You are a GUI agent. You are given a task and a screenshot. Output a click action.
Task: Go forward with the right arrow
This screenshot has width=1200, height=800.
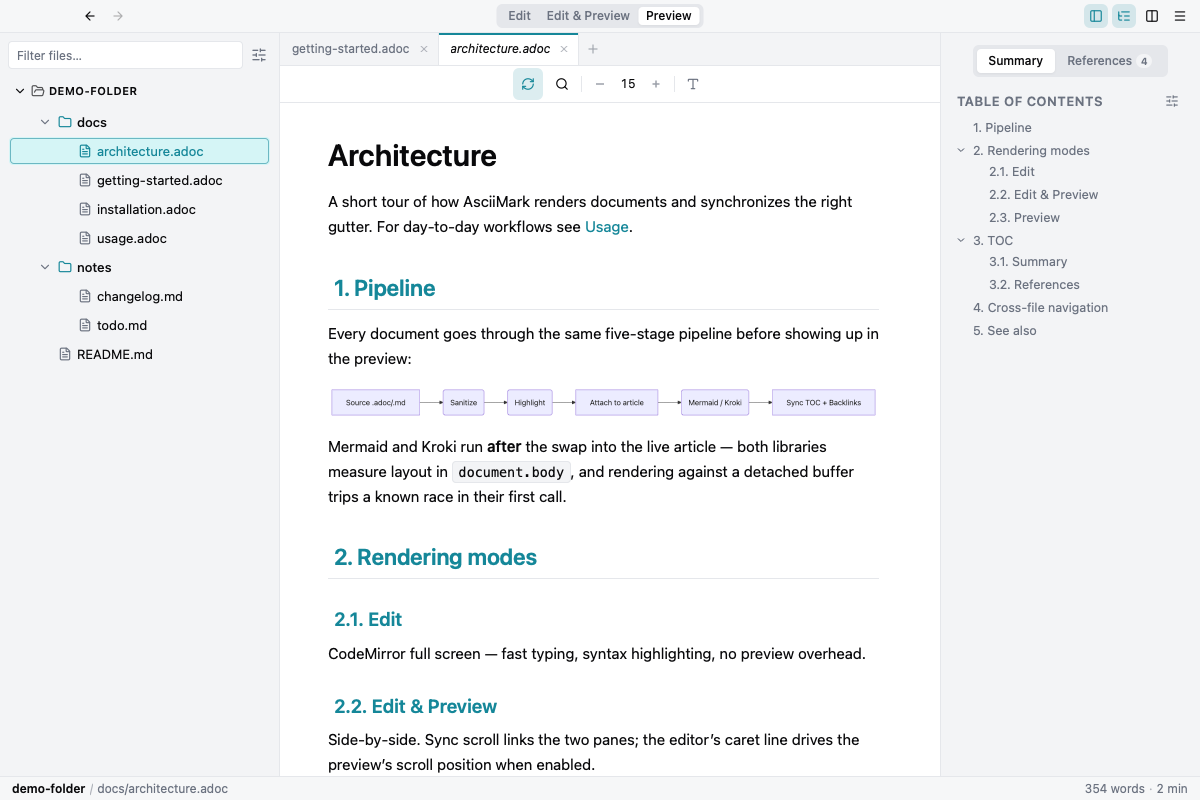pyautogui.click(x=118, y=16)
